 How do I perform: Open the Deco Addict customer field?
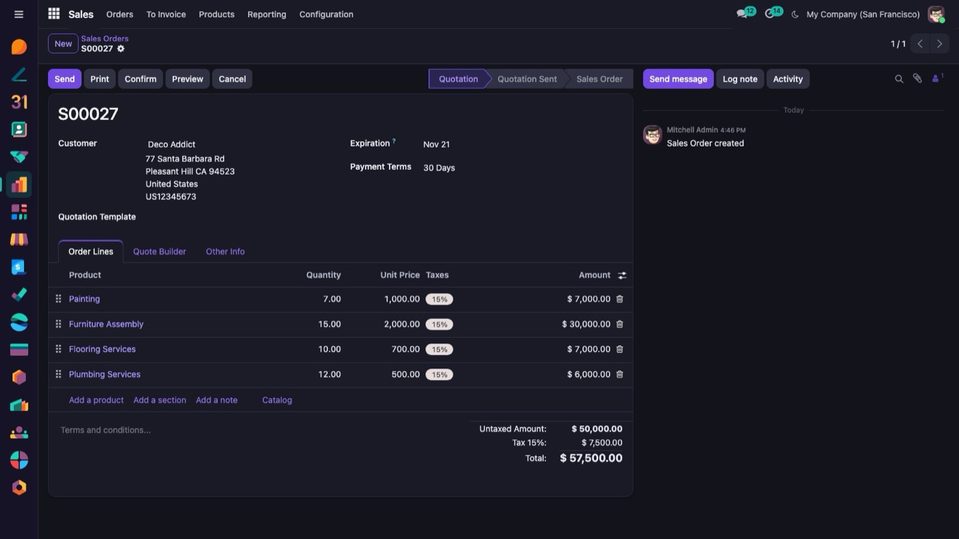pyautogui.click(x=171, y=144)
